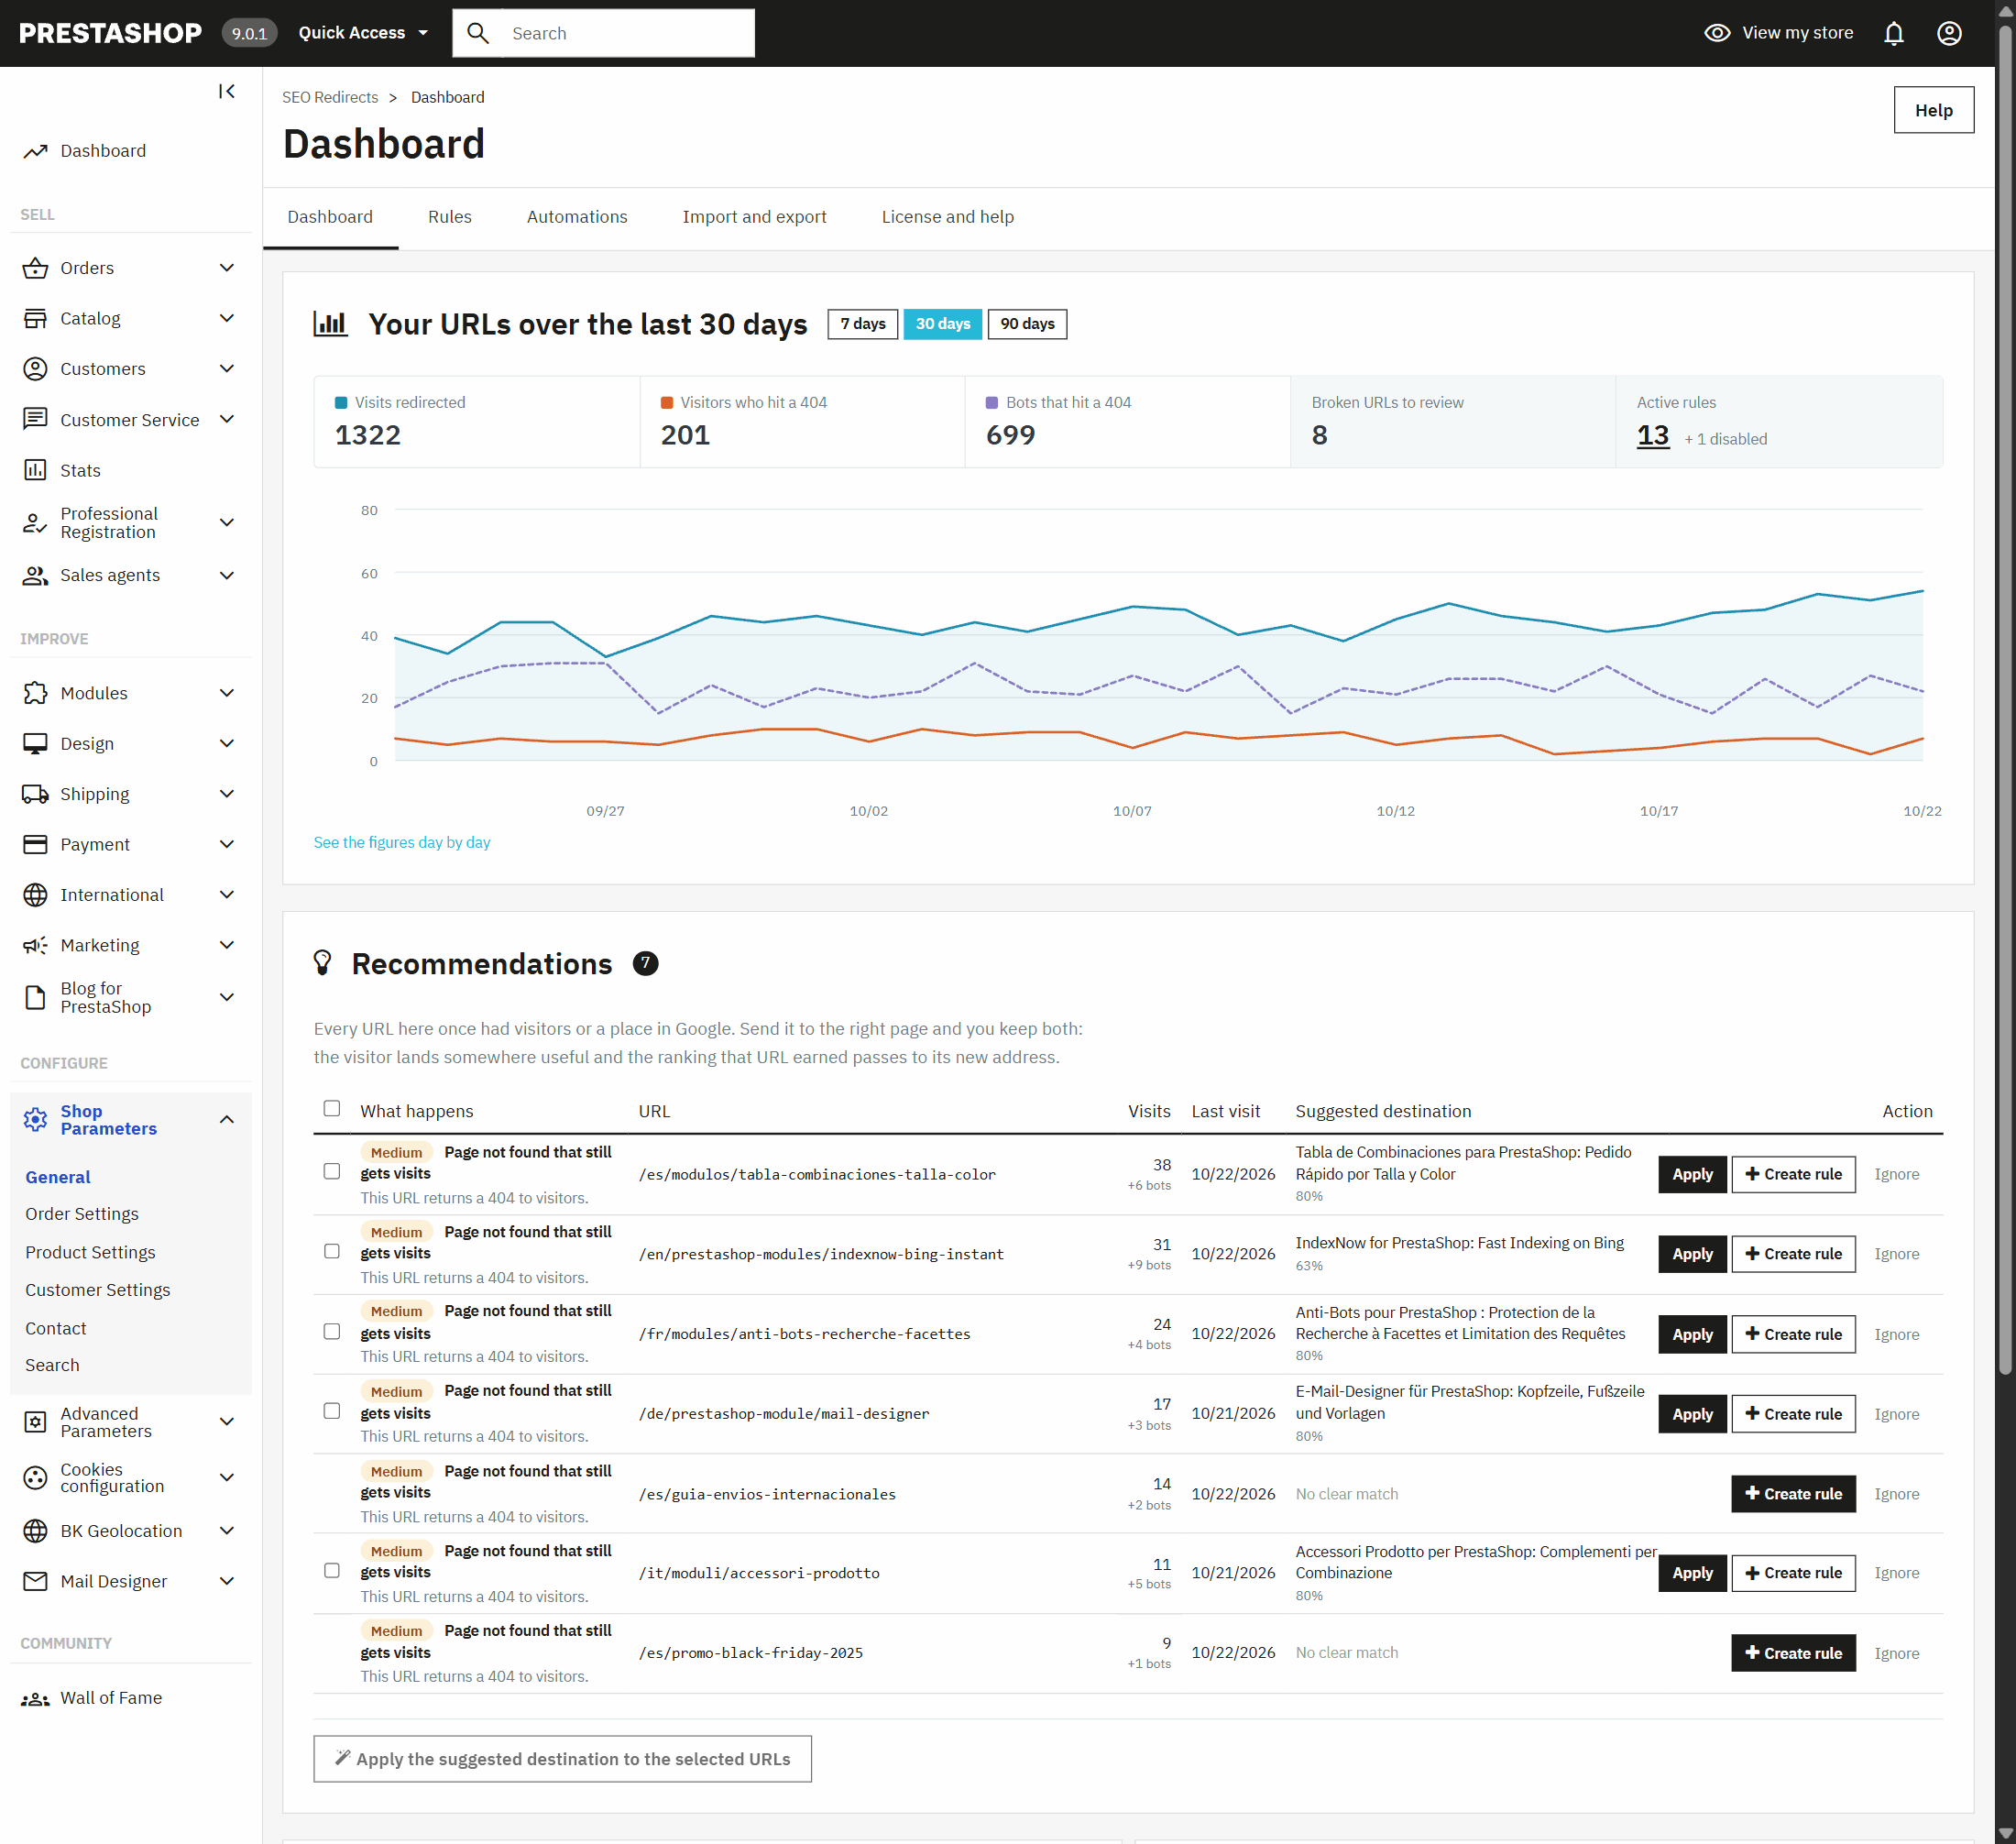Switch to the Automations tab

[577, 217]
